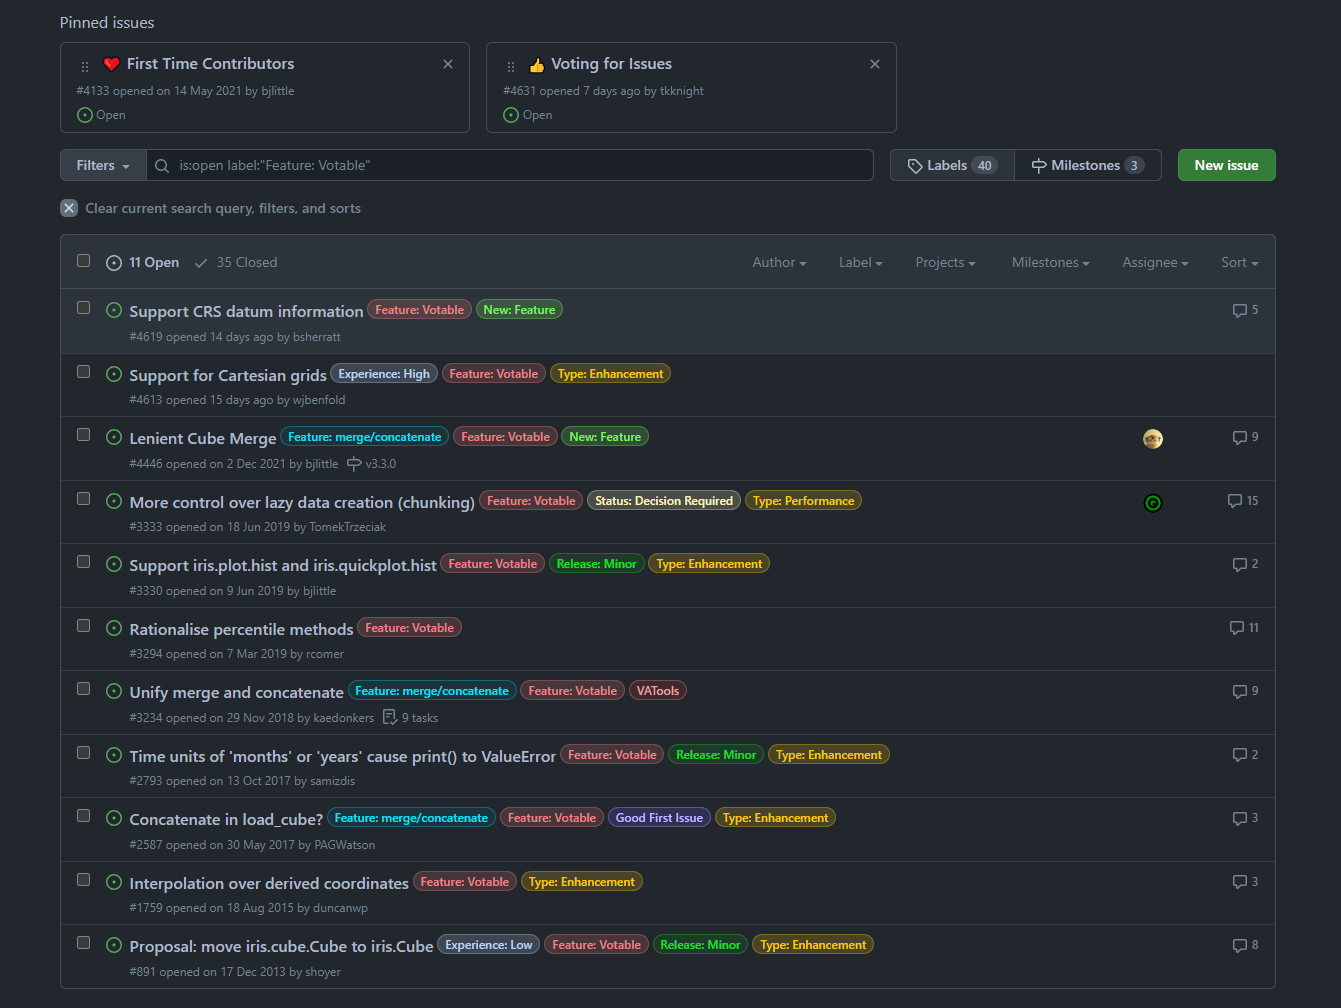Clear current search query, filters, and sorts
Screen dimensions: 1341x1008
(x=211, y=208)
